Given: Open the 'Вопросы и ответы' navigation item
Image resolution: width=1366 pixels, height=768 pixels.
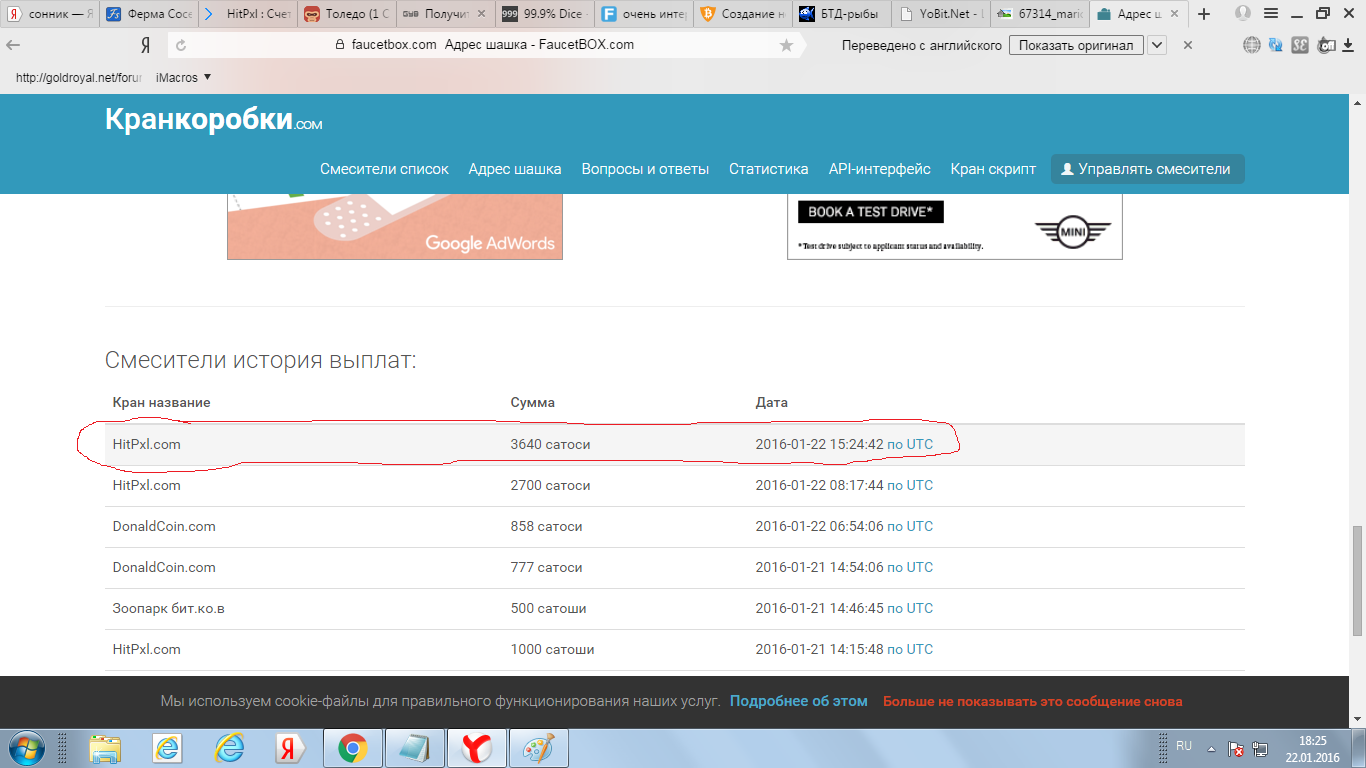Looking at the screenshot, I should click(x=645, y=169).
